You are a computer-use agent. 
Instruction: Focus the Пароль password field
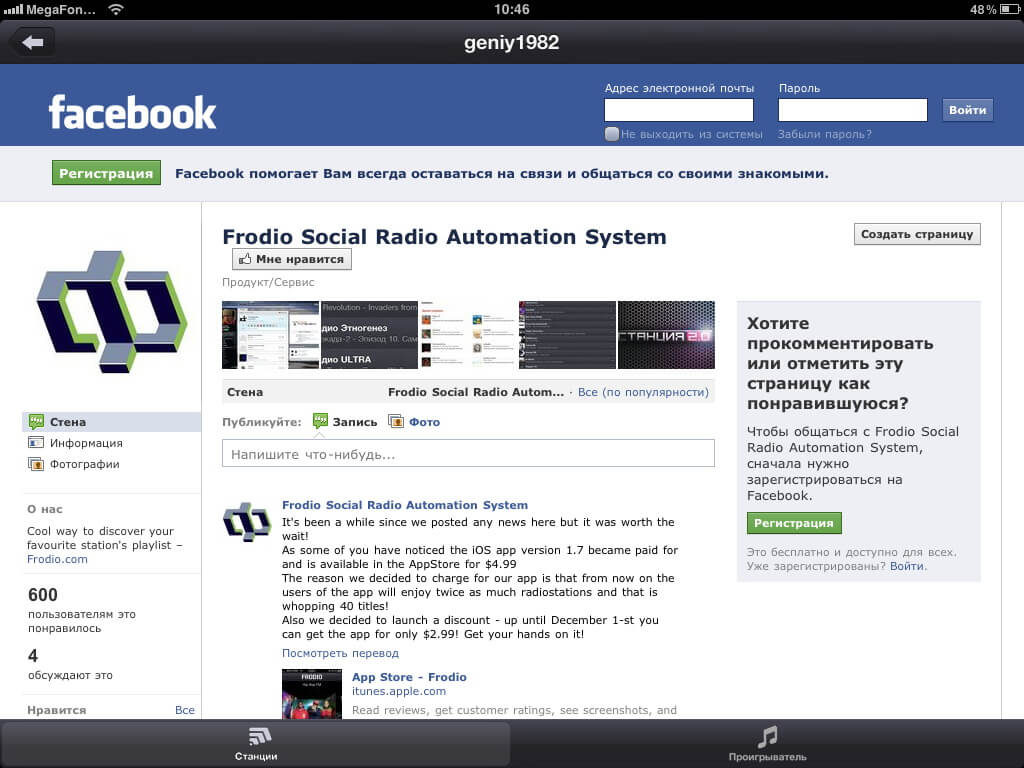coord(852,110)
